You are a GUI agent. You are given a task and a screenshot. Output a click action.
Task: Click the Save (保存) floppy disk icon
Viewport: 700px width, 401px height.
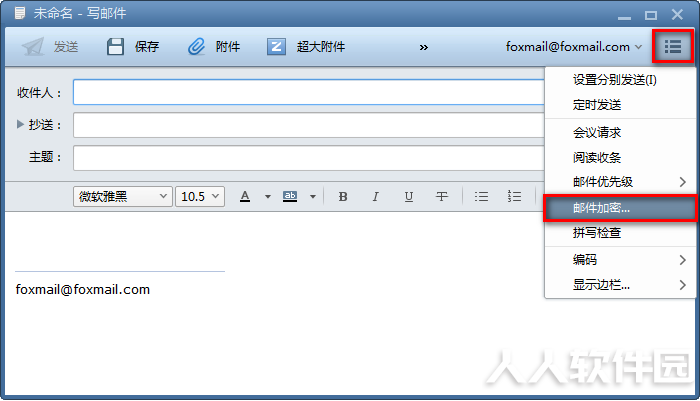click(x=115, y=46)
